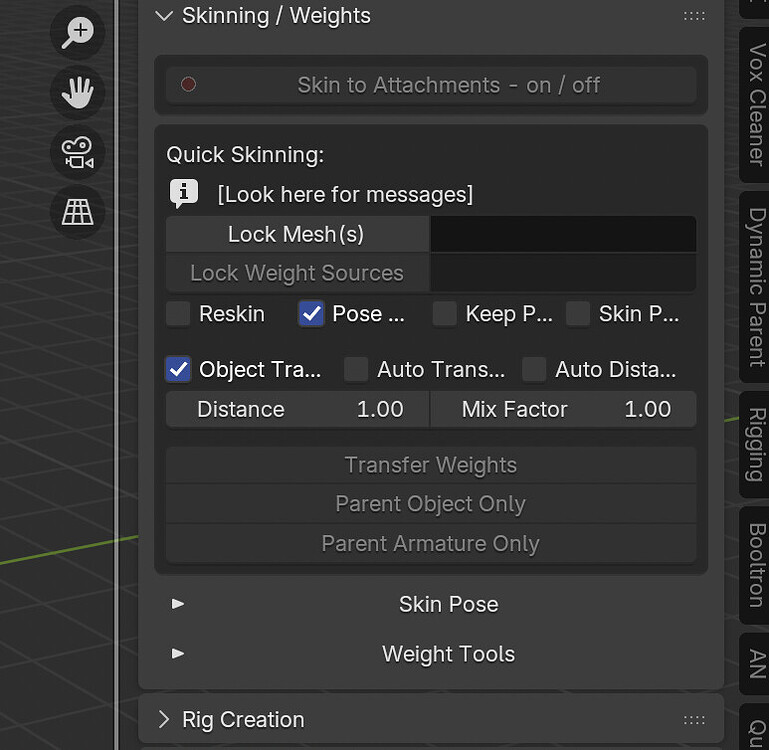The height and width of the screenshot is (750, 769).
Task: Click the Parent Armature Only button
Action: (431, 543)
